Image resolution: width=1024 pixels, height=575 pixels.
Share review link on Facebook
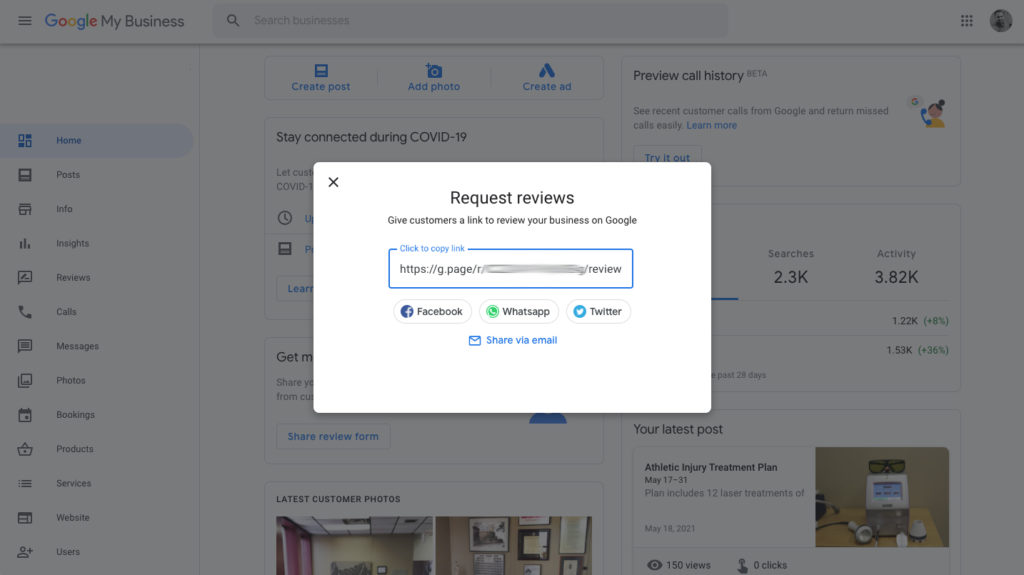pos(432,312)
